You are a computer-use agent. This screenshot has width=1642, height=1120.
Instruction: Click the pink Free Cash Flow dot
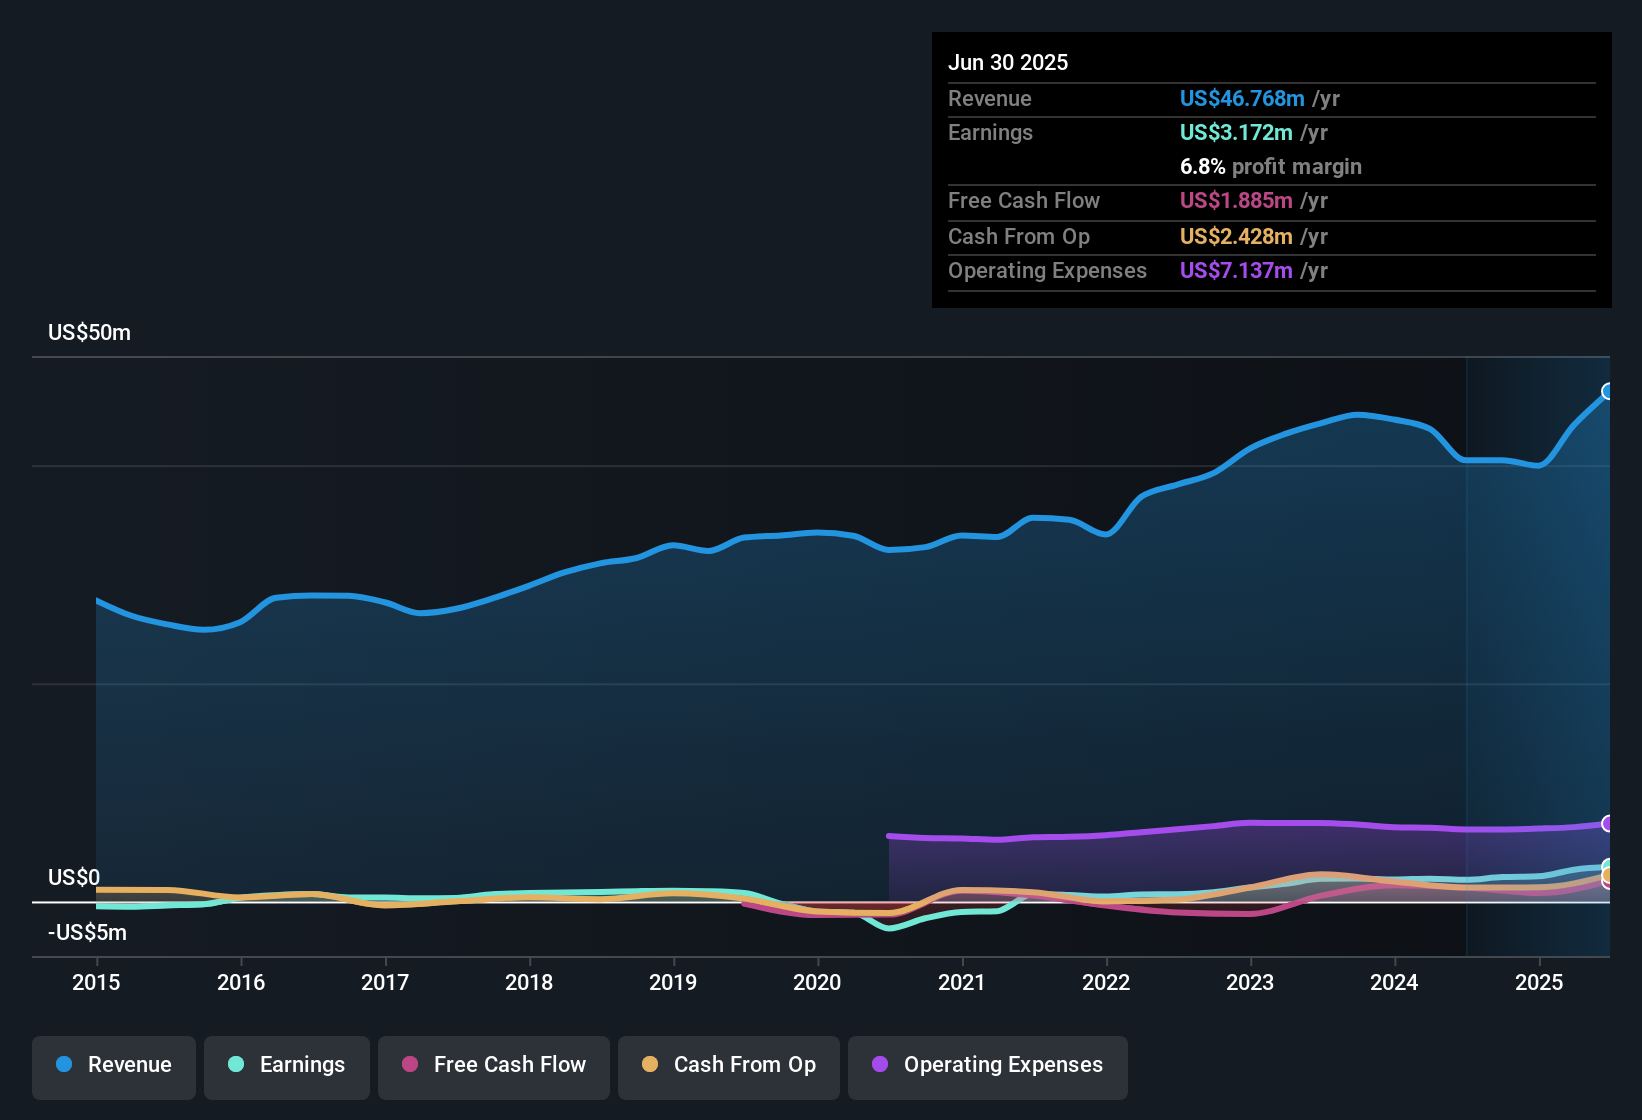click(x=410, y=1064)
